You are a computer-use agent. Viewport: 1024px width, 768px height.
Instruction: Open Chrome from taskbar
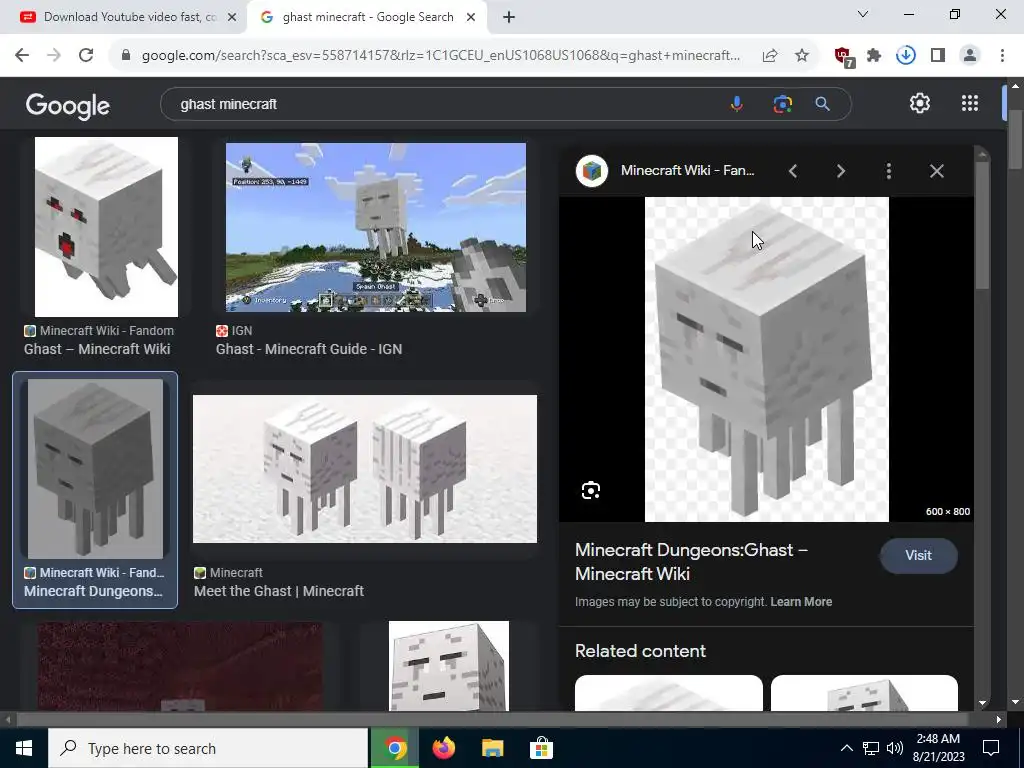coord(394,748)
